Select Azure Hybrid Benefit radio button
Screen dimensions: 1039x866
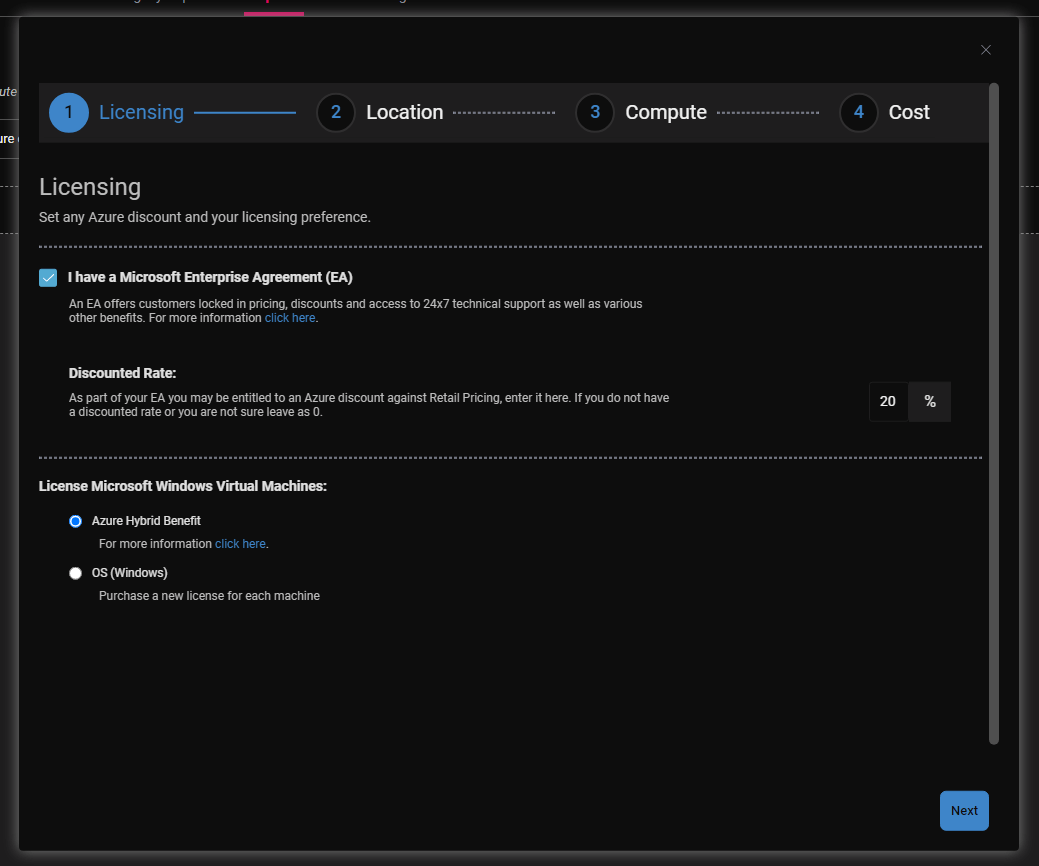[76, 521]
